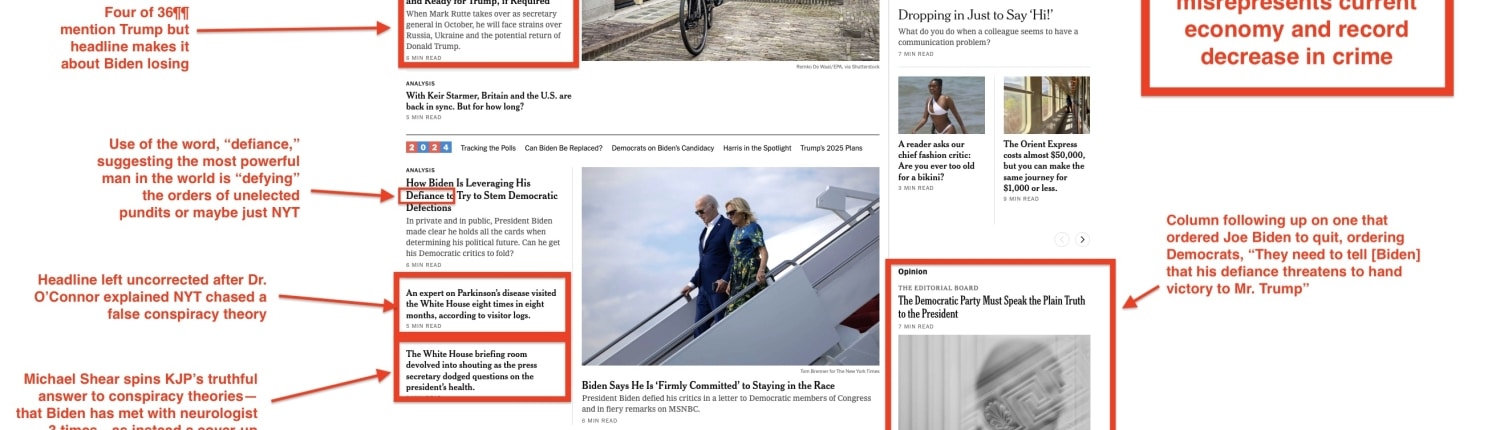Select 'Democrats on Biden's Candidacy' link
1500x430 pixels.
(x=663, y=148)
